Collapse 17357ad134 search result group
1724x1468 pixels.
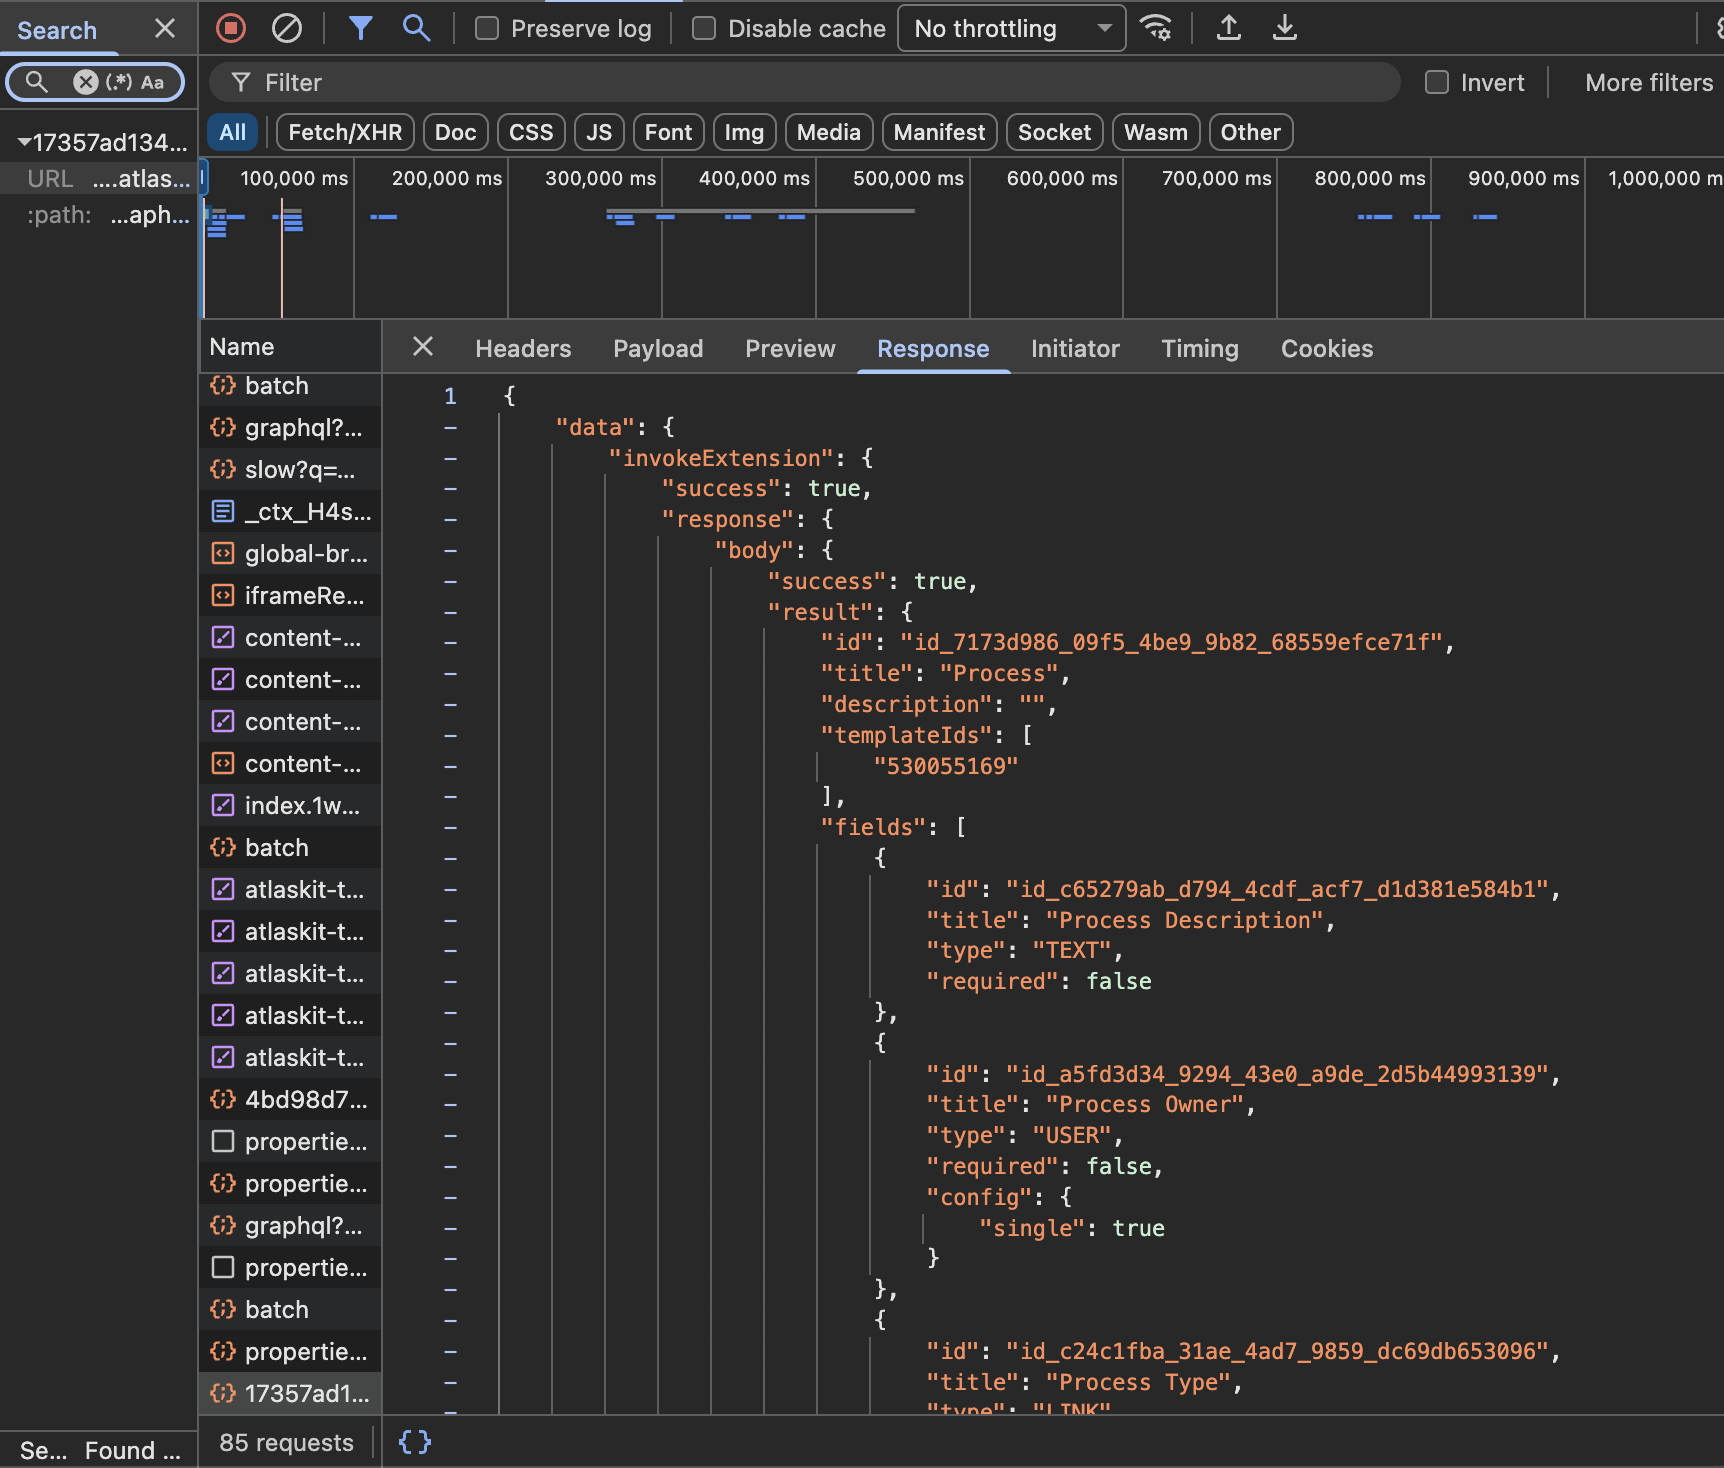click(23, 142)
